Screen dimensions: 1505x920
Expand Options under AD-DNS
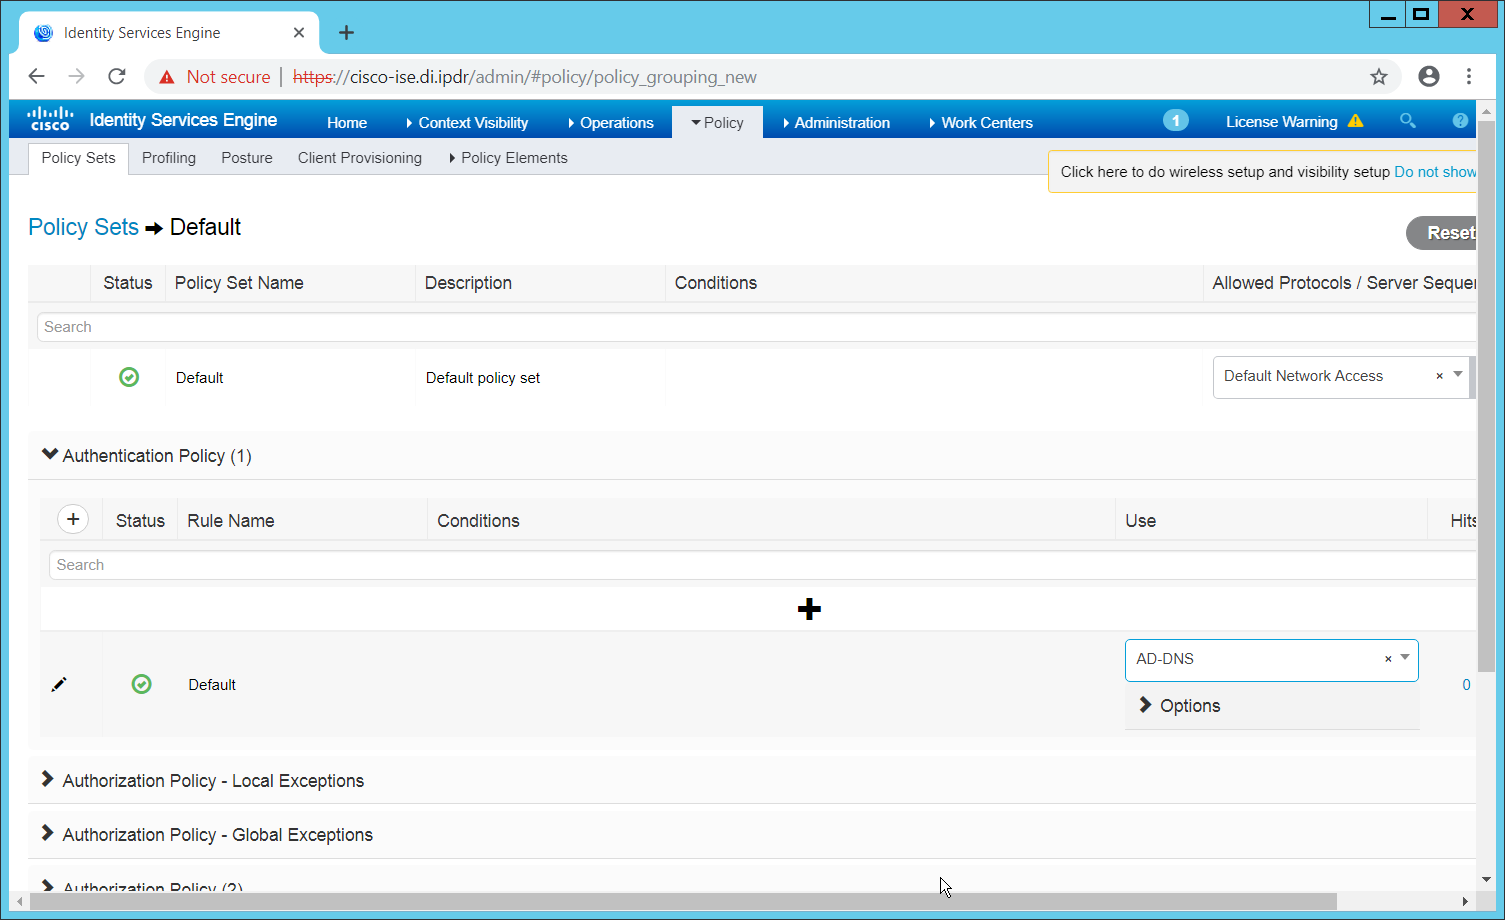[x=1180, y=706]
